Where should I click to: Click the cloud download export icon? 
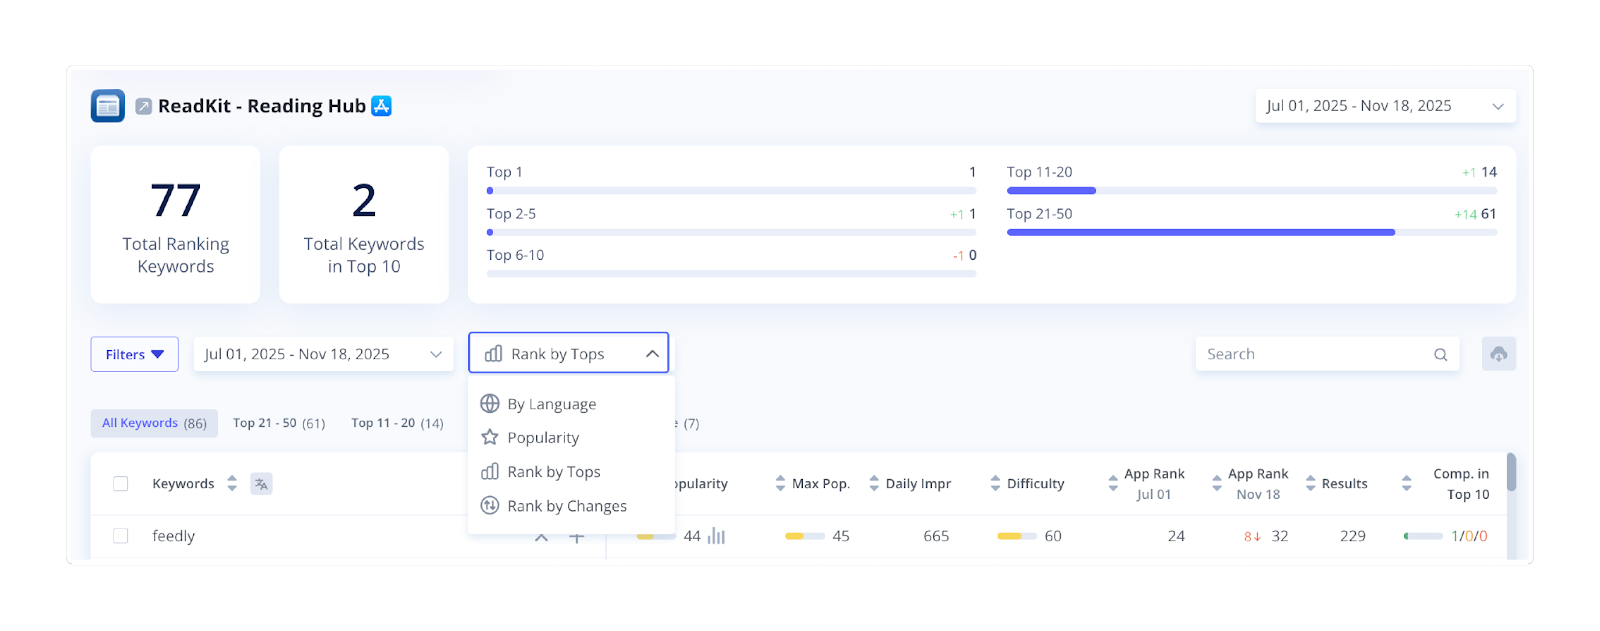(1498, 354)
